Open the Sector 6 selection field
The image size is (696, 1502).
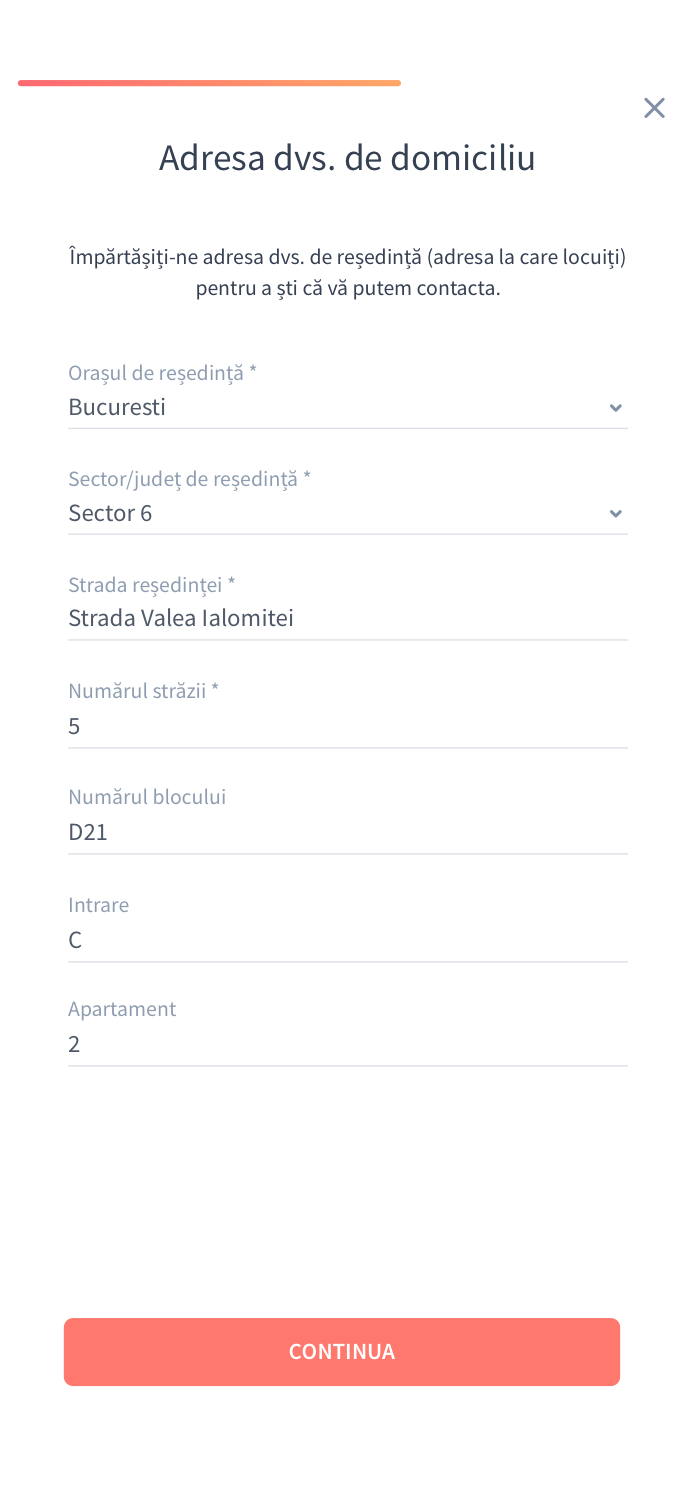330,514
